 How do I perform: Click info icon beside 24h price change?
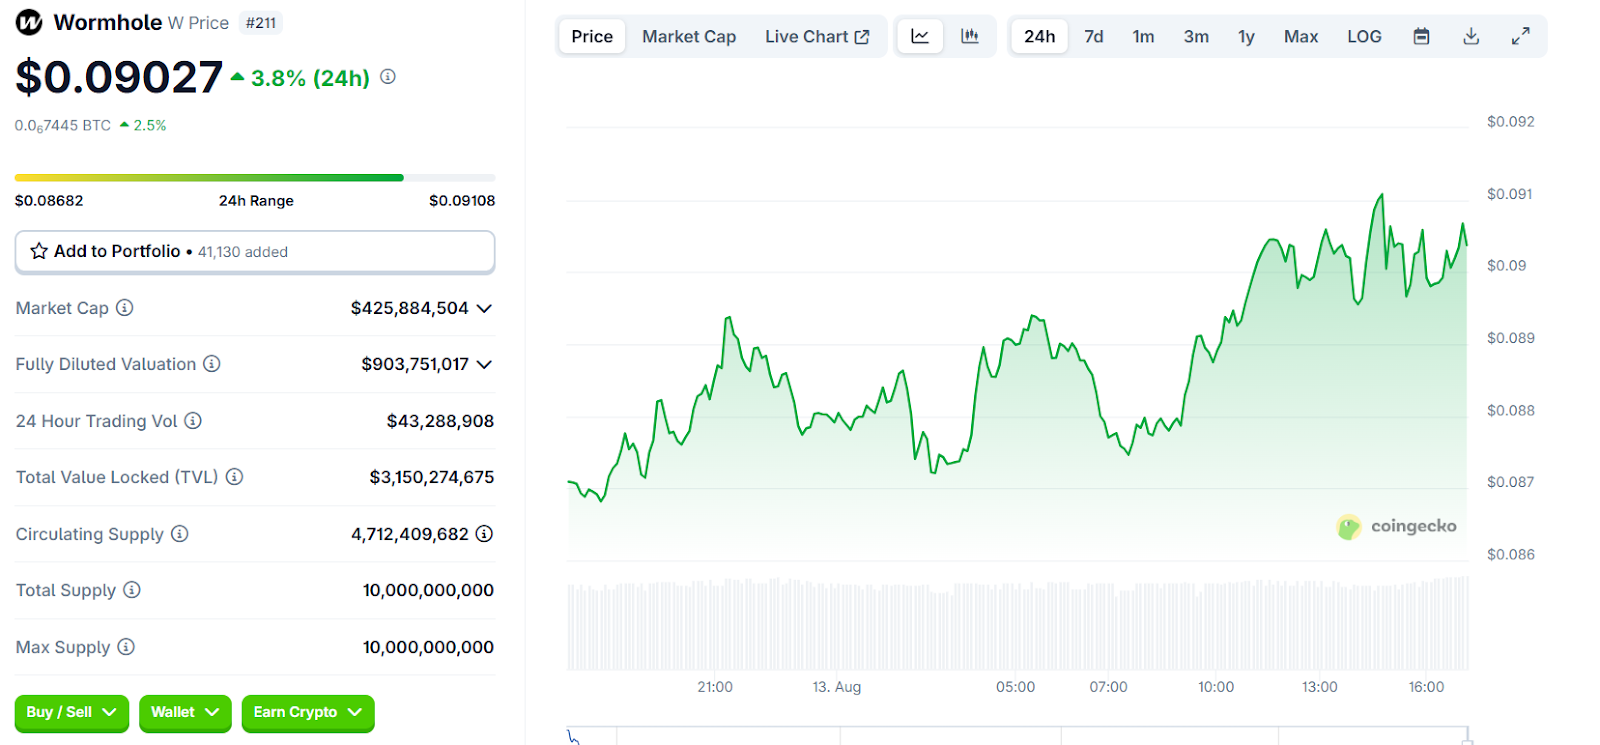click(388, 77)
